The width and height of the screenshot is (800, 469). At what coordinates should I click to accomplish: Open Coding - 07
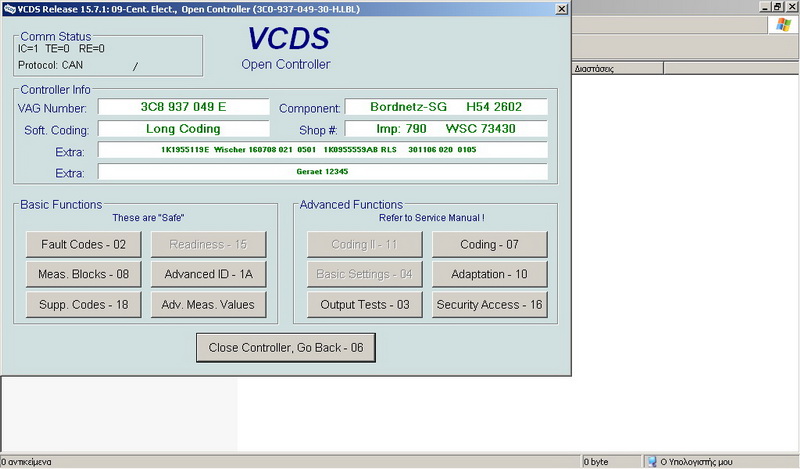[x=490, y=244]
